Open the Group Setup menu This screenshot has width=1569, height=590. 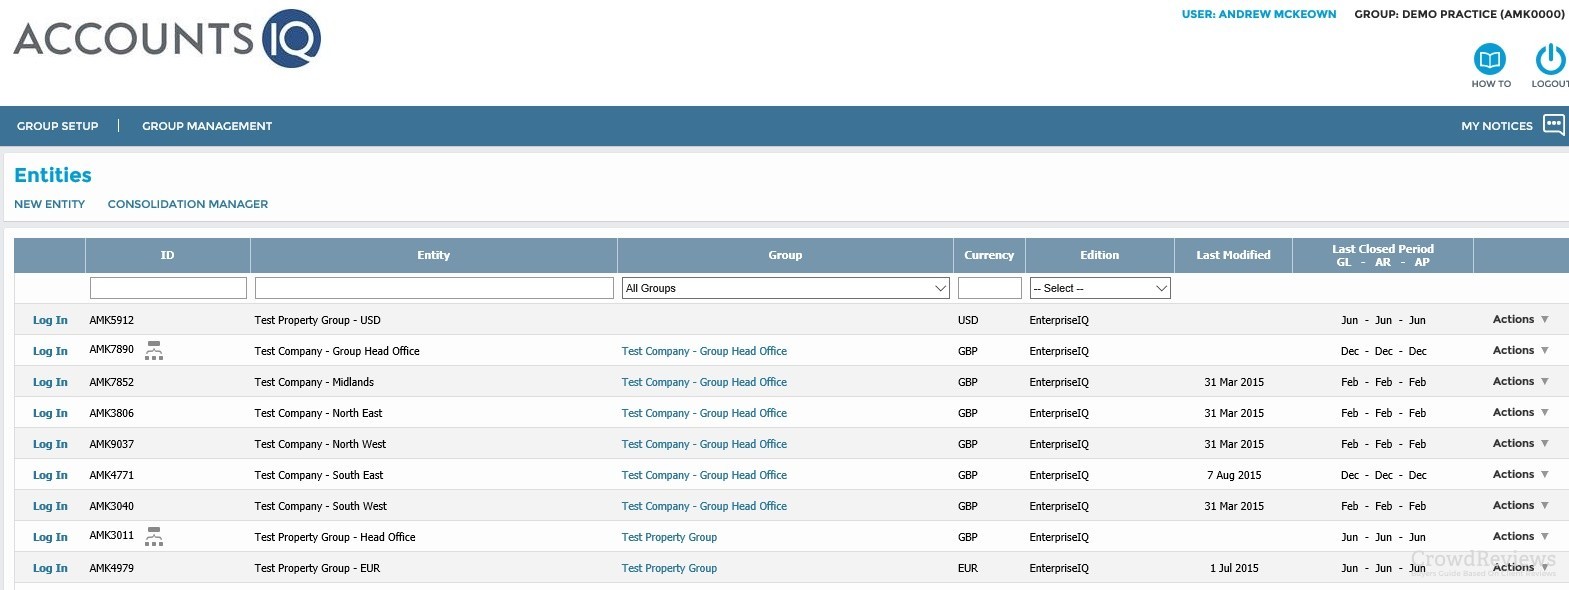point(58,126)
